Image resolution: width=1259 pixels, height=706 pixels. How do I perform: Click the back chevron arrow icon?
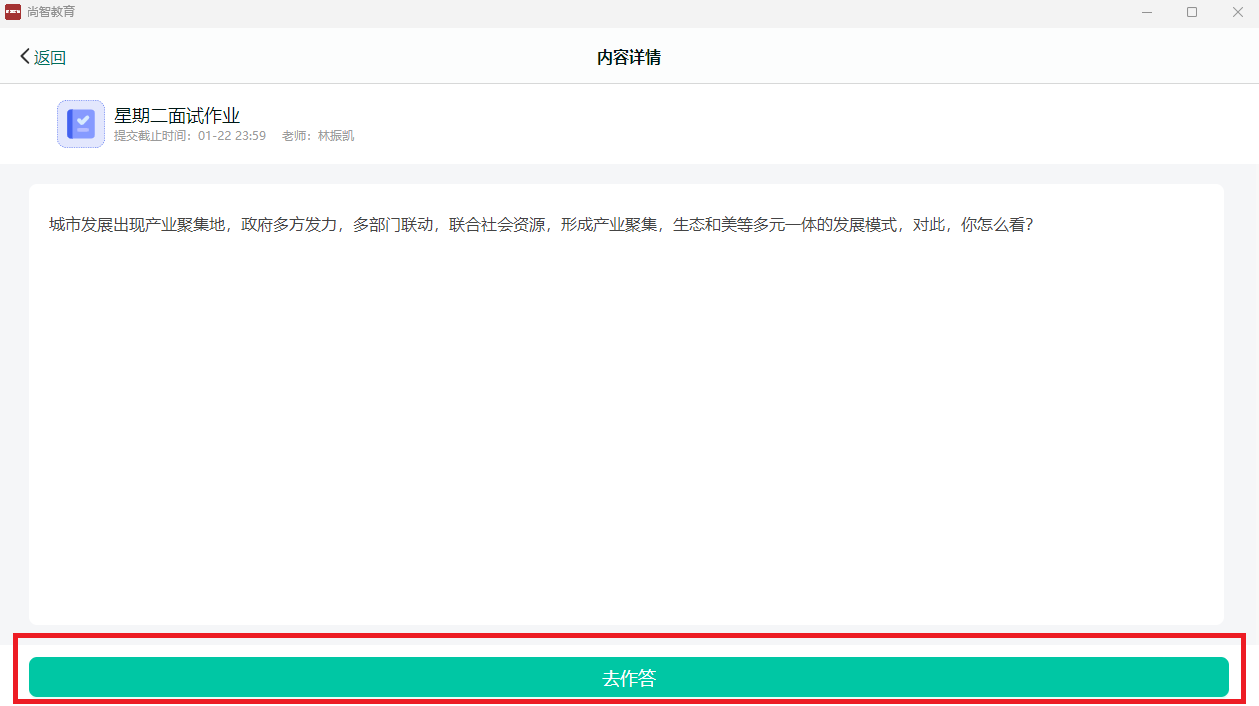(x=25, y=57)
